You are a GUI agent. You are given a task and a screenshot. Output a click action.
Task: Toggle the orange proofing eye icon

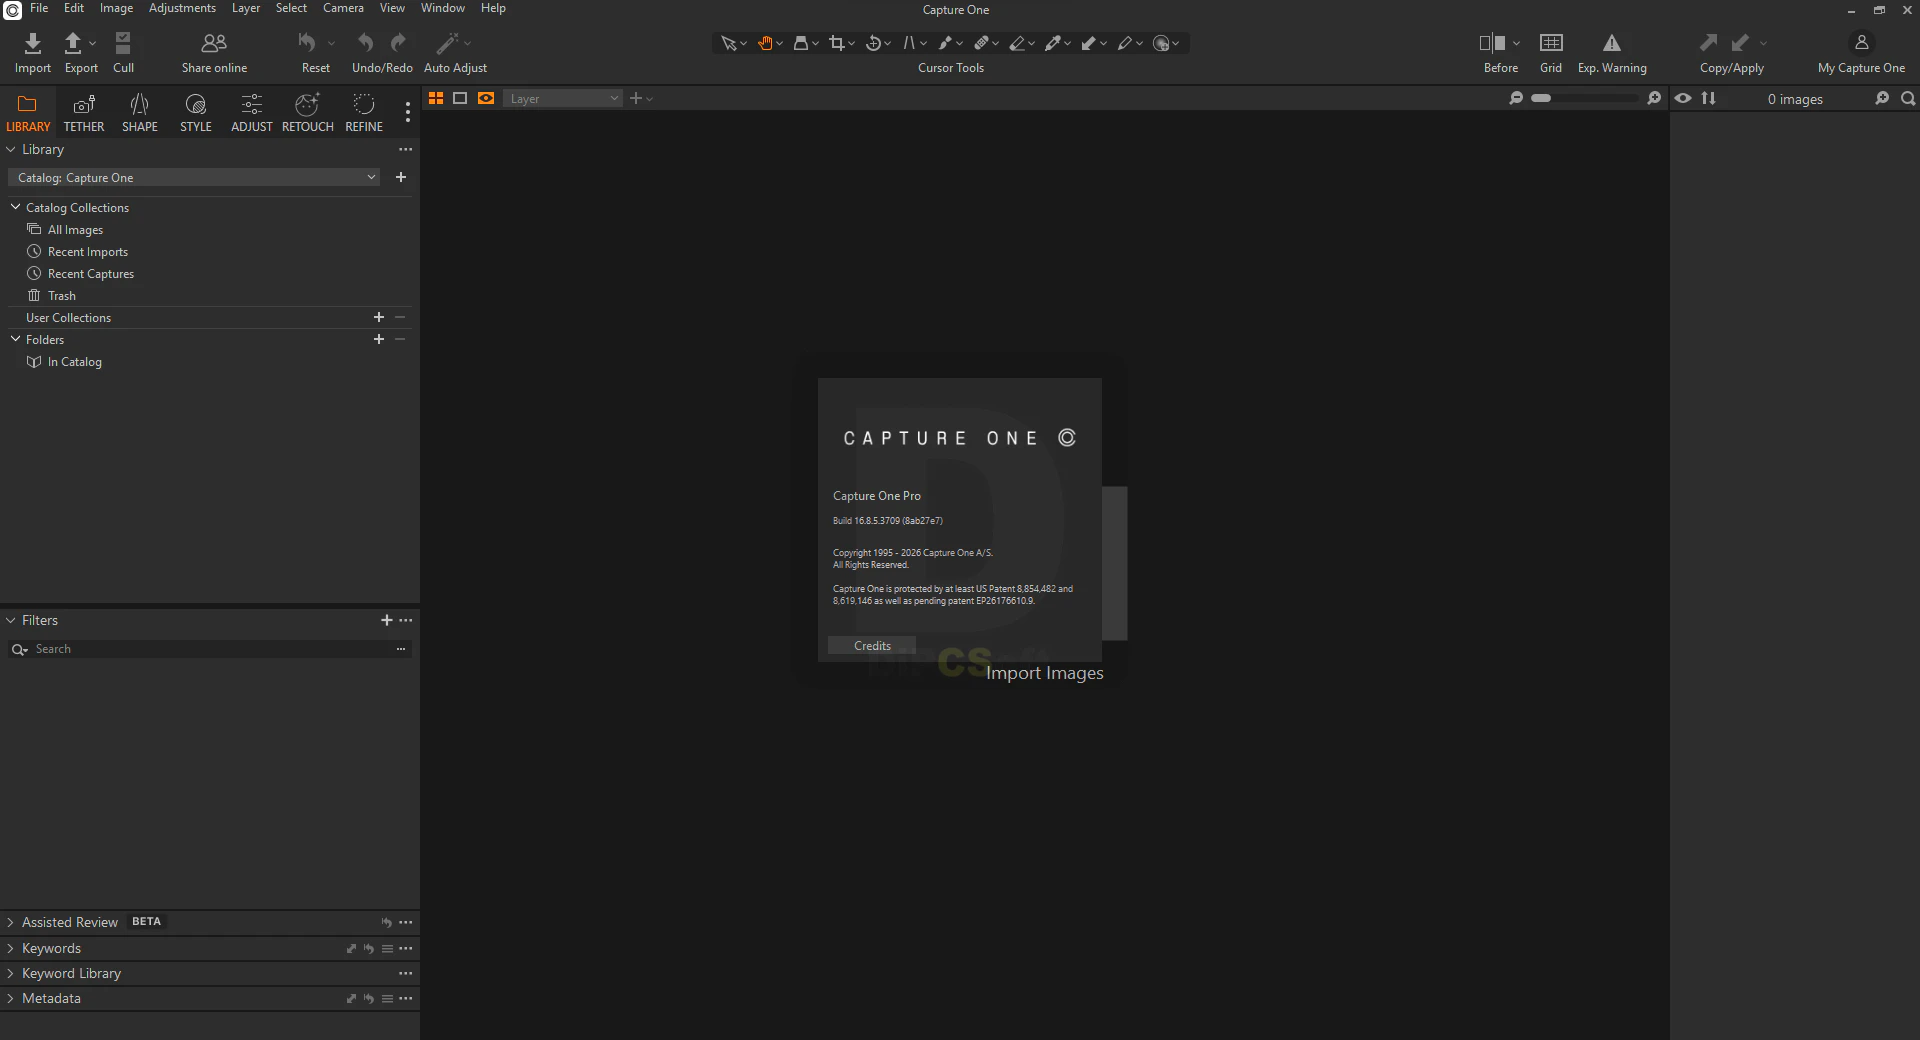click(486, 98)
